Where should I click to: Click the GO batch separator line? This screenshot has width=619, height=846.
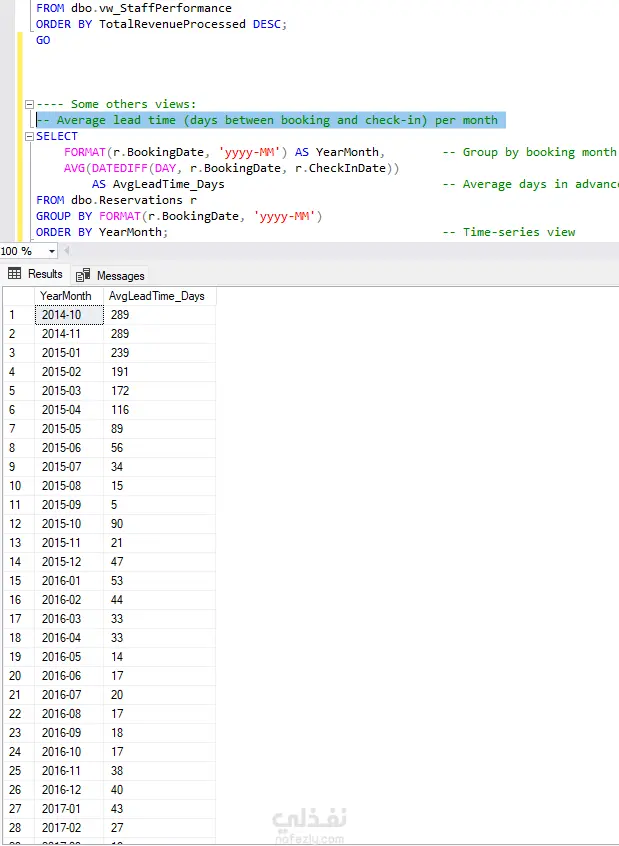43,40
